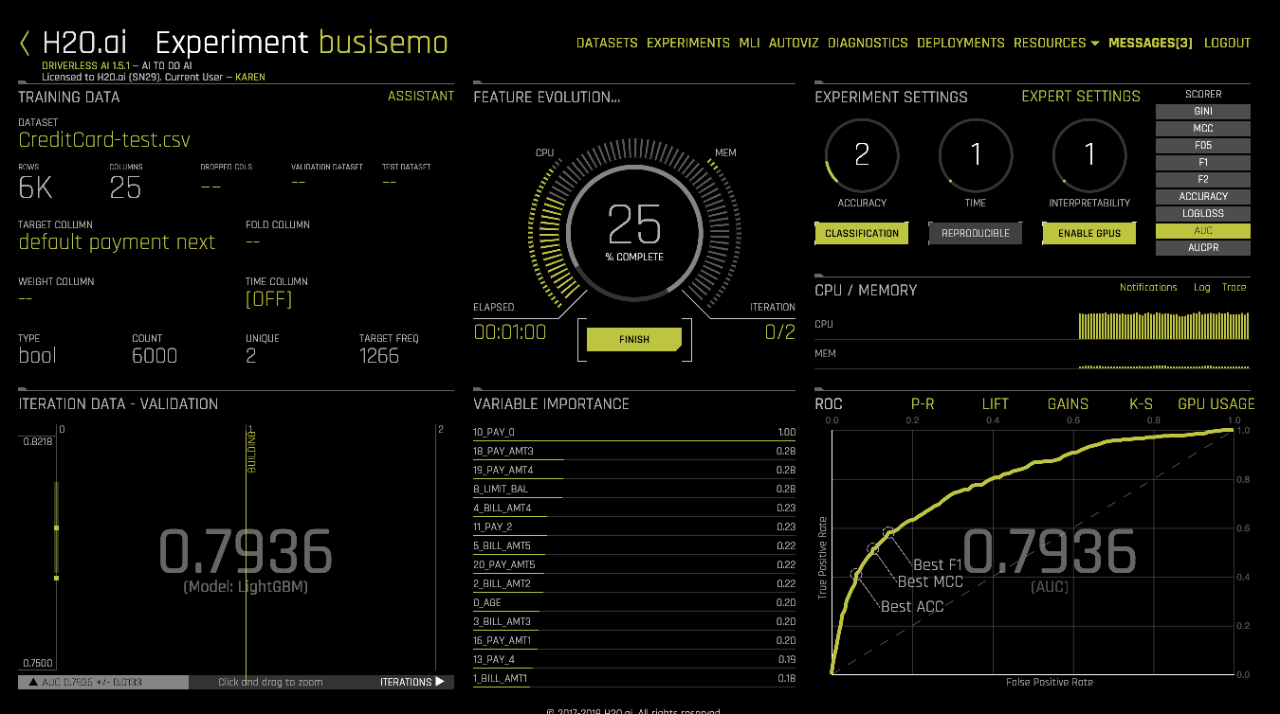Click the back arrow beside H2O.ai
The height and width of the screenshot is (714, 1280).
coord(25,43)
